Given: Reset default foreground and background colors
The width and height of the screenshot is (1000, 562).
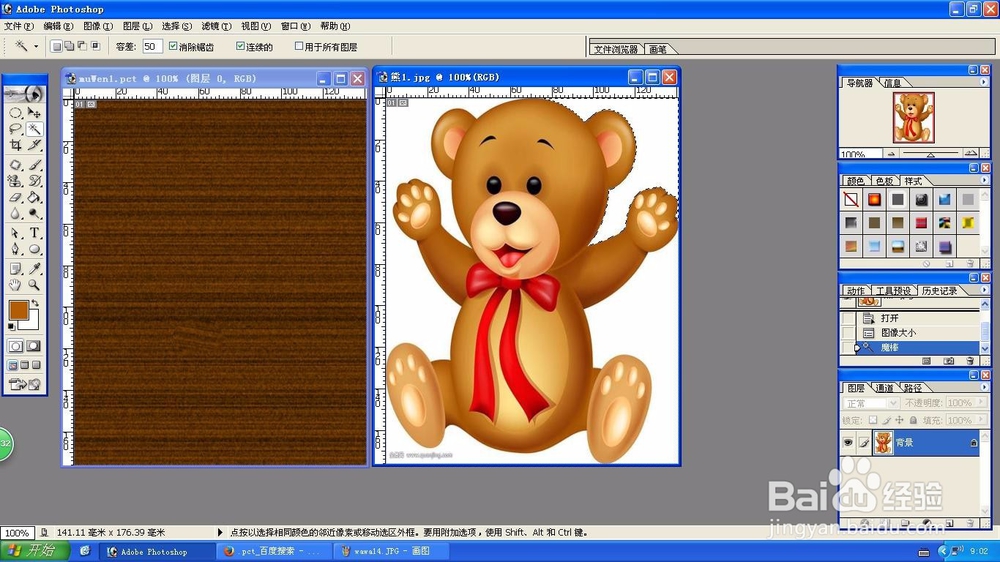Looking at the screenshot, I should (11, 327).
